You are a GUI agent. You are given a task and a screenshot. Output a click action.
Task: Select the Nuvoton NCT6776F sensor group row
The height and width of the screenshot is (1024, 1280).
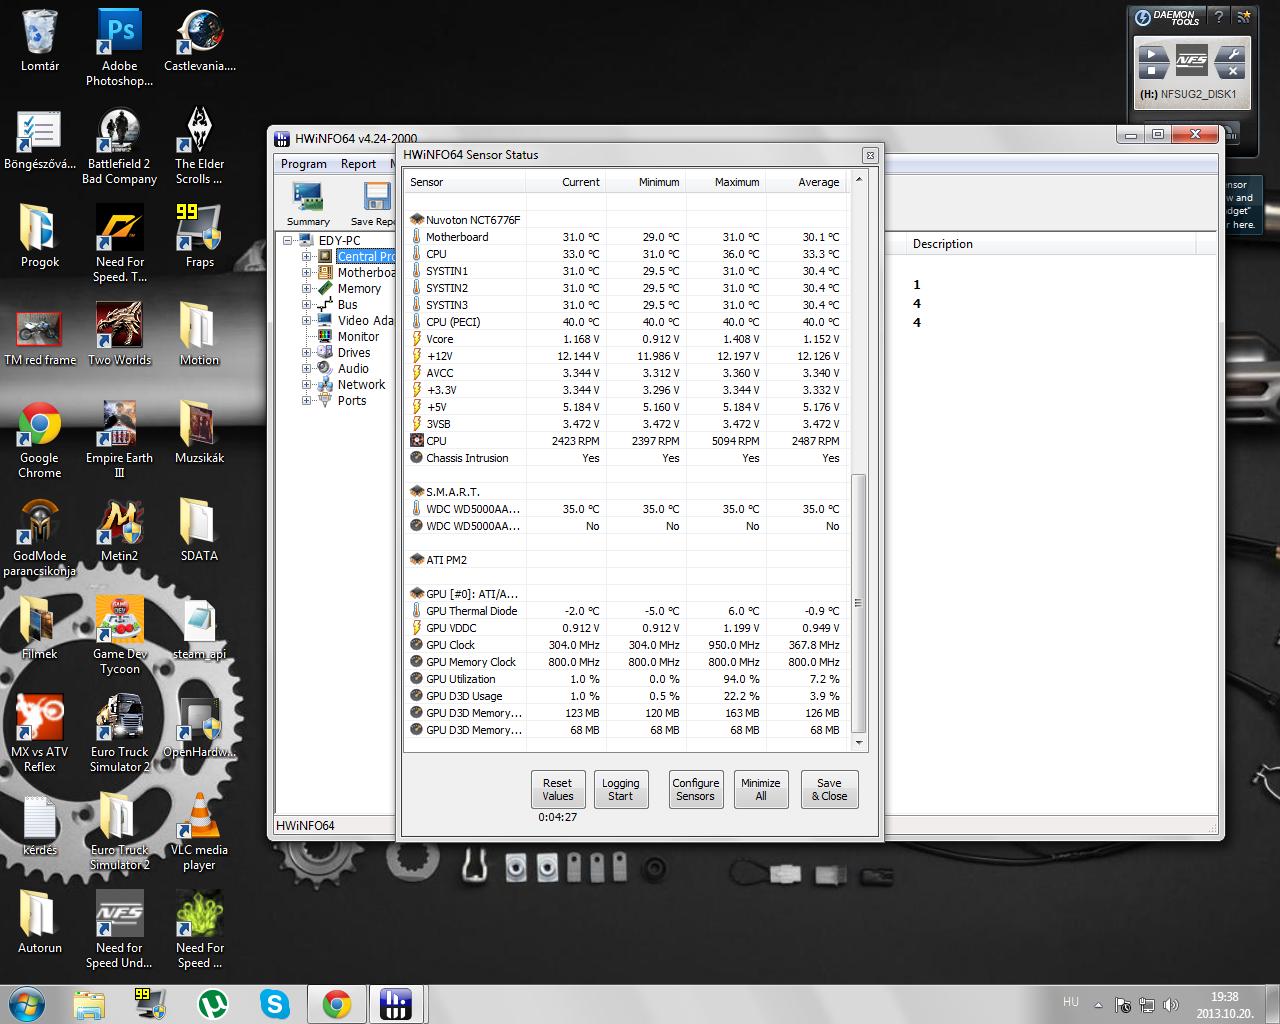pos(626,220)
